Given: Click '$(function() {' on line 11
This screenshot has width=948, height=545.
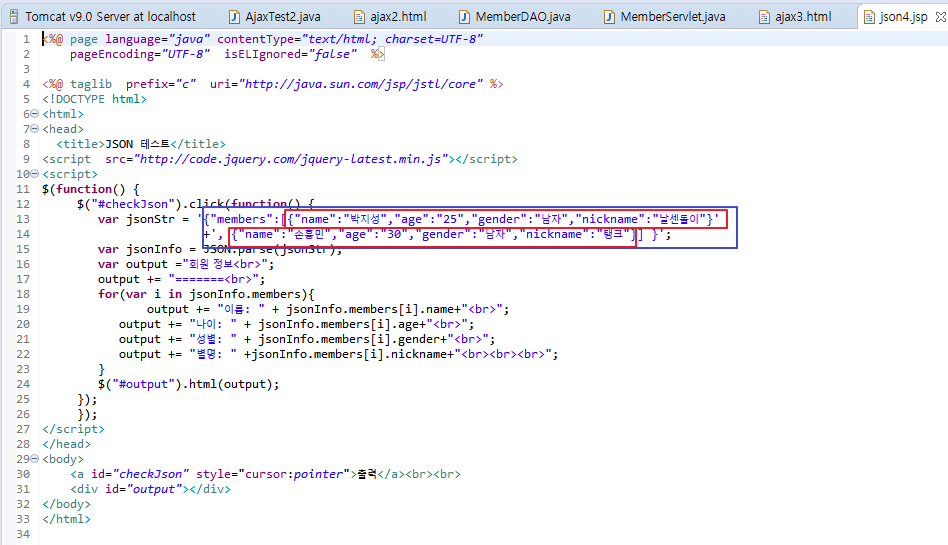Looking at the screenshot, I should [91, 189].
